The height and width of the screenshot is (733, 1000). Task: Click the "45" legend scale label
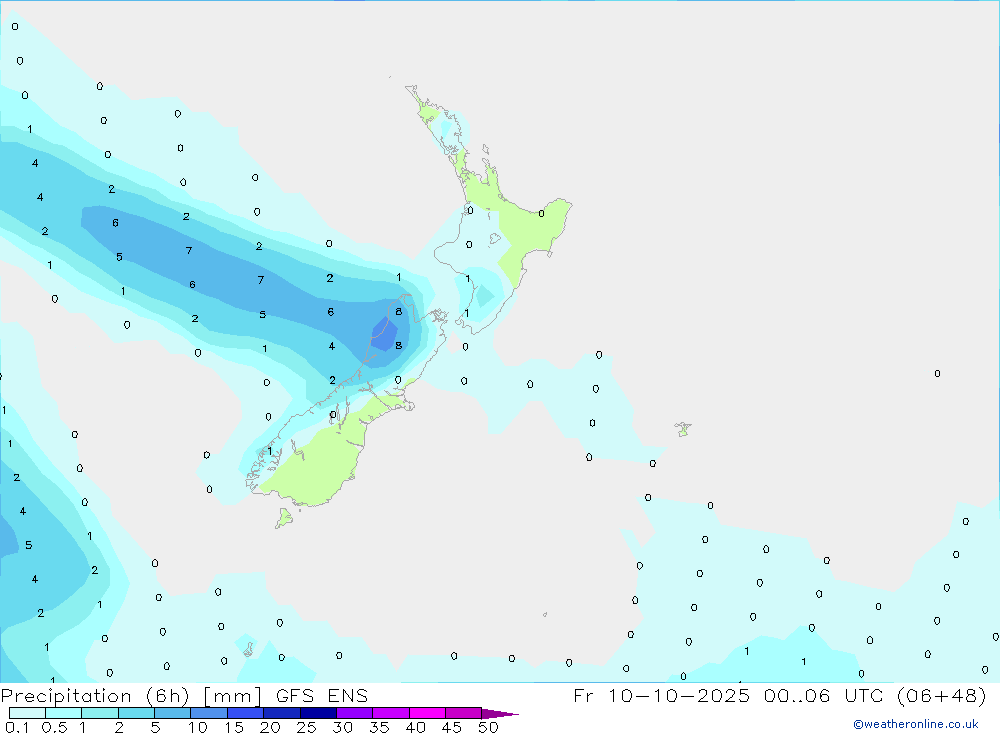452,727
